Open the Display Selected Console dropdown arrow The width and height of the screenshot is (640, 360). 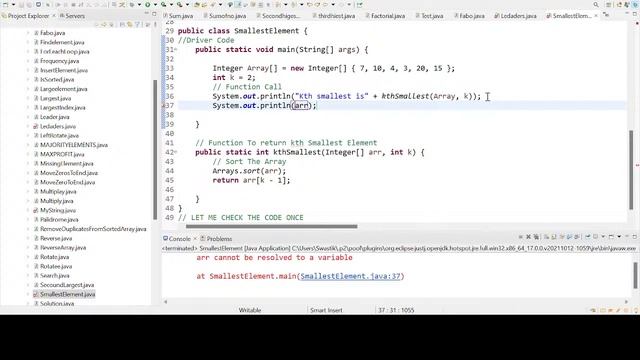coord(603,237)
